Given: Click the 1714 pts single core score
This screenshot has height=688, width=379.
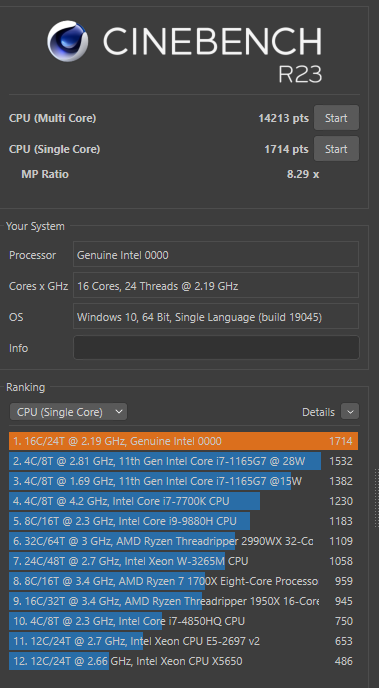Looking at the screenshot, I should 286,149.
